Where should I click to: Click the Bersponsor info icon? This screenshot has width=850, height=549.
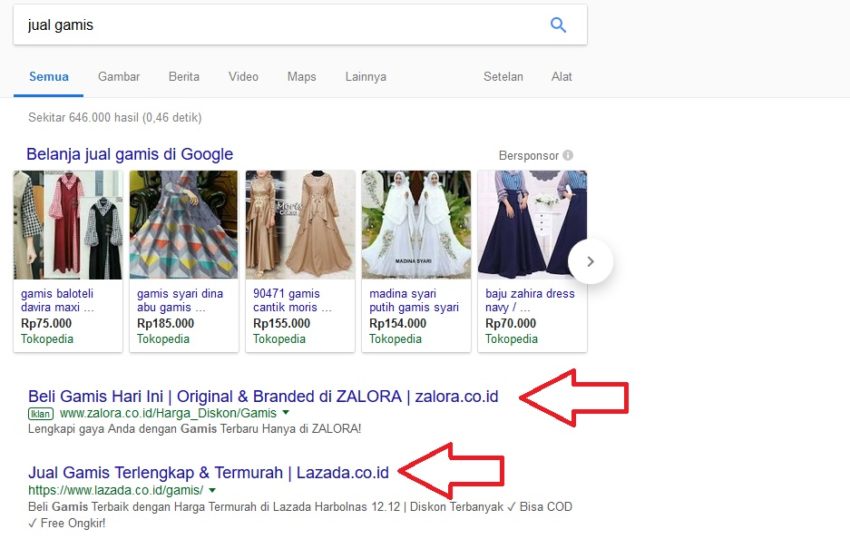click(568, 155)
